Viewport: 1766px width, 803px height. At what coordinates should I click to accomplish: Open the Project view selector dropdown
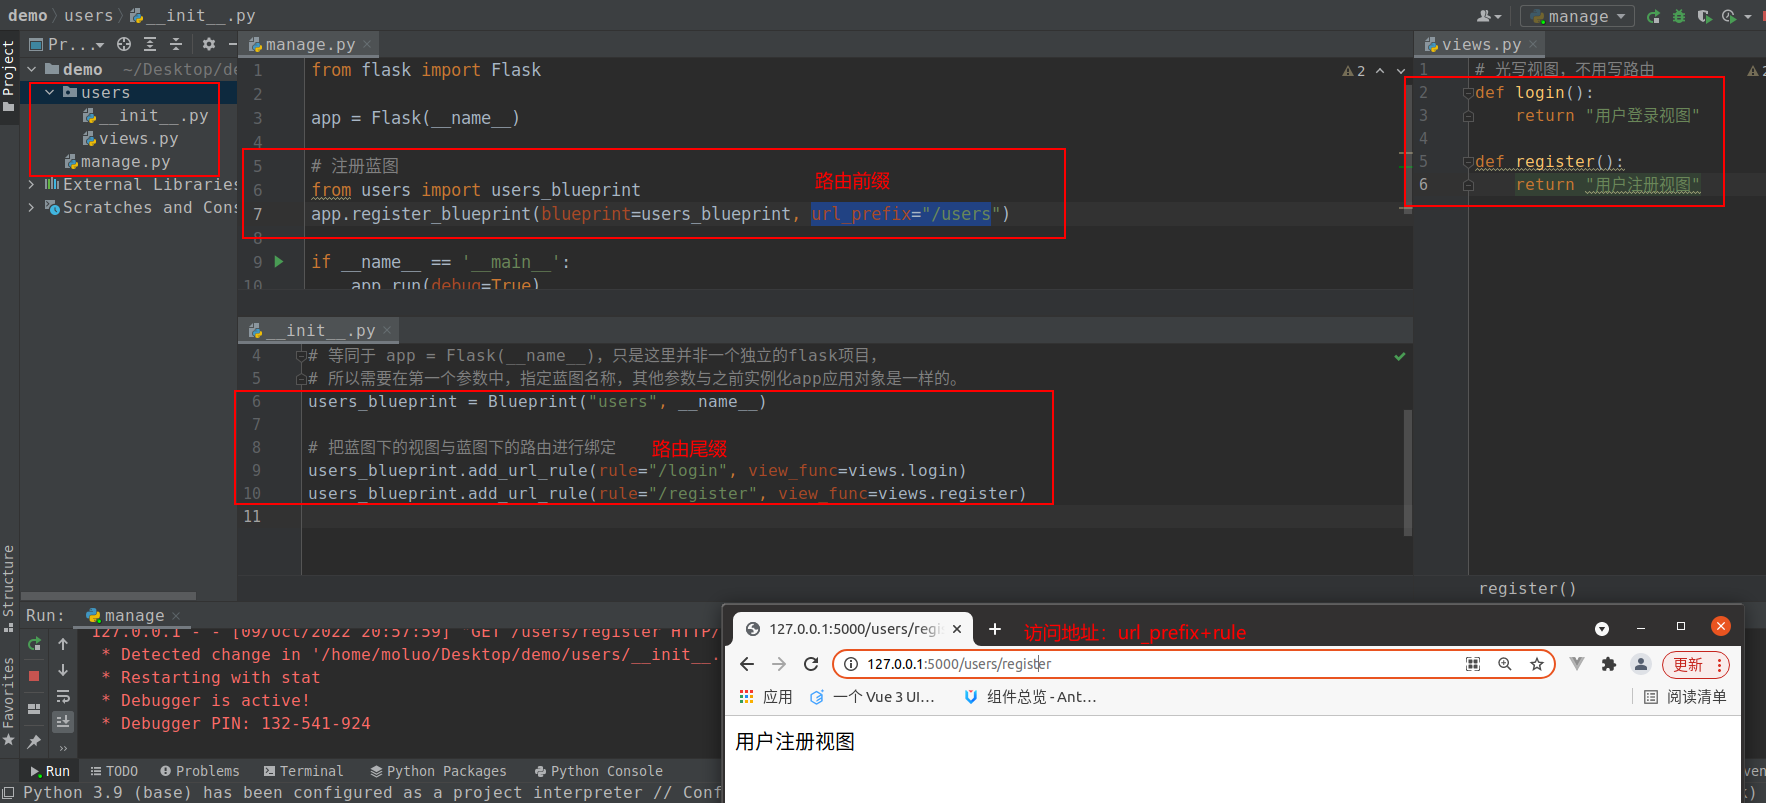pyautogui.click(x=67, y=44)
